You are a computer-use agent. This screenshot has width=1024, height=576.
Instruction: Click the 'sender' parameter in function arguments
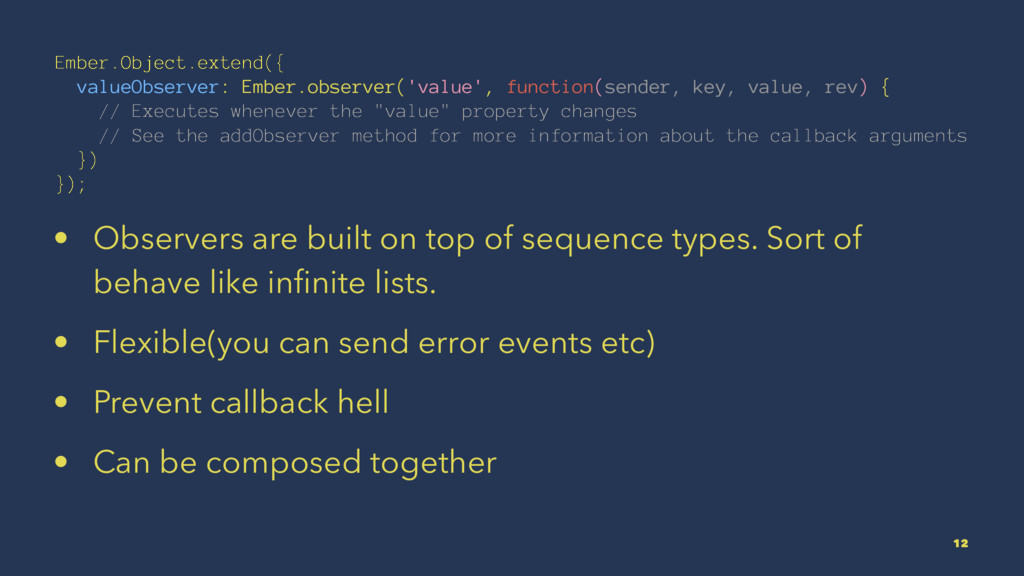click(637, 88)
